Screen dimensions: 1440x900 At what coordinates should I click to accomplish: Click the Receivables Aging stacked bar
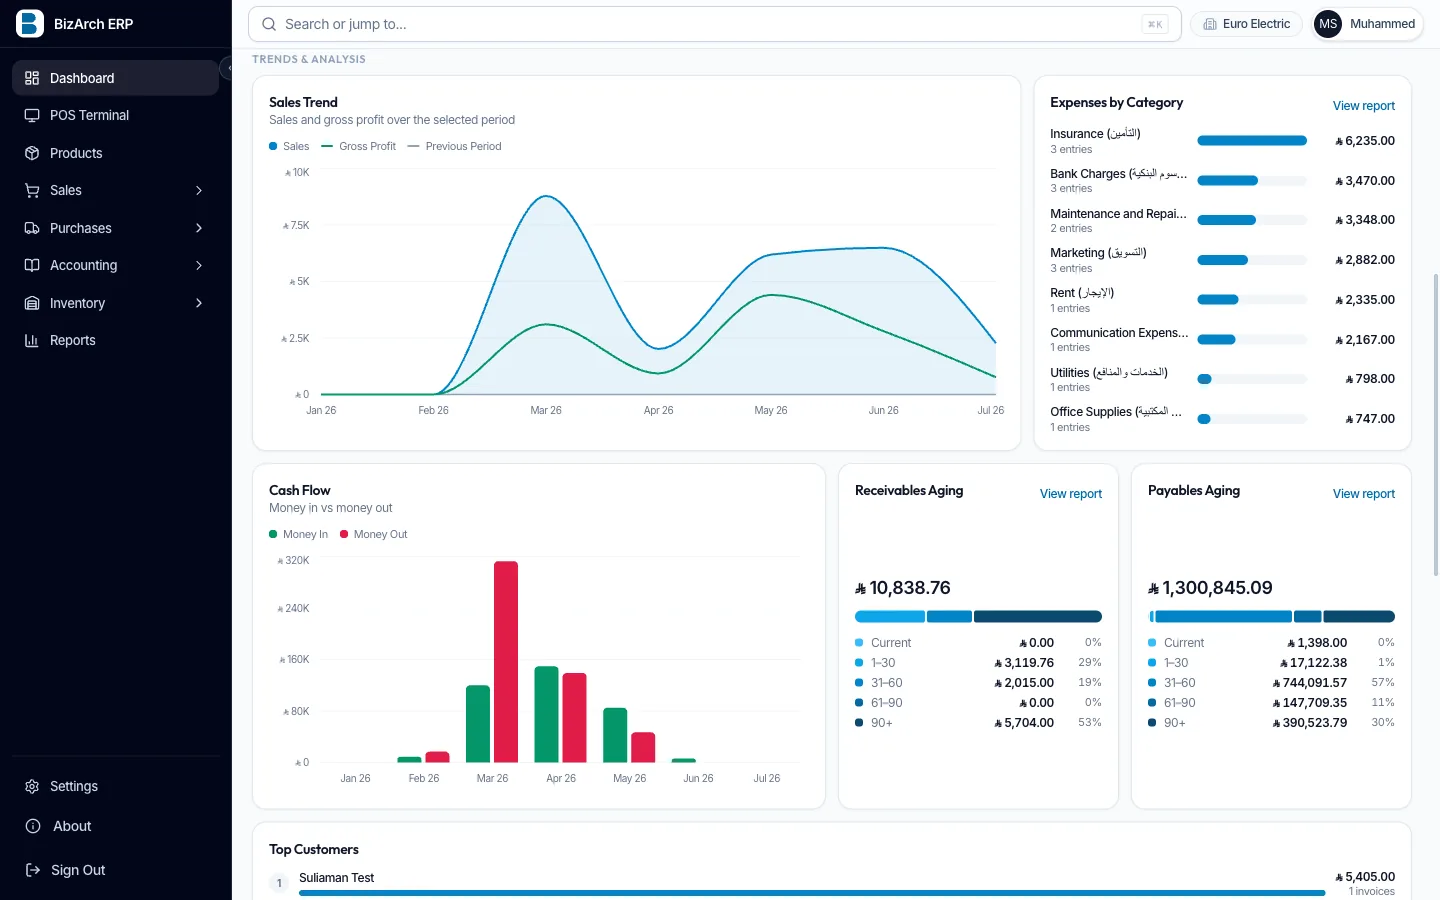[978, 617]
